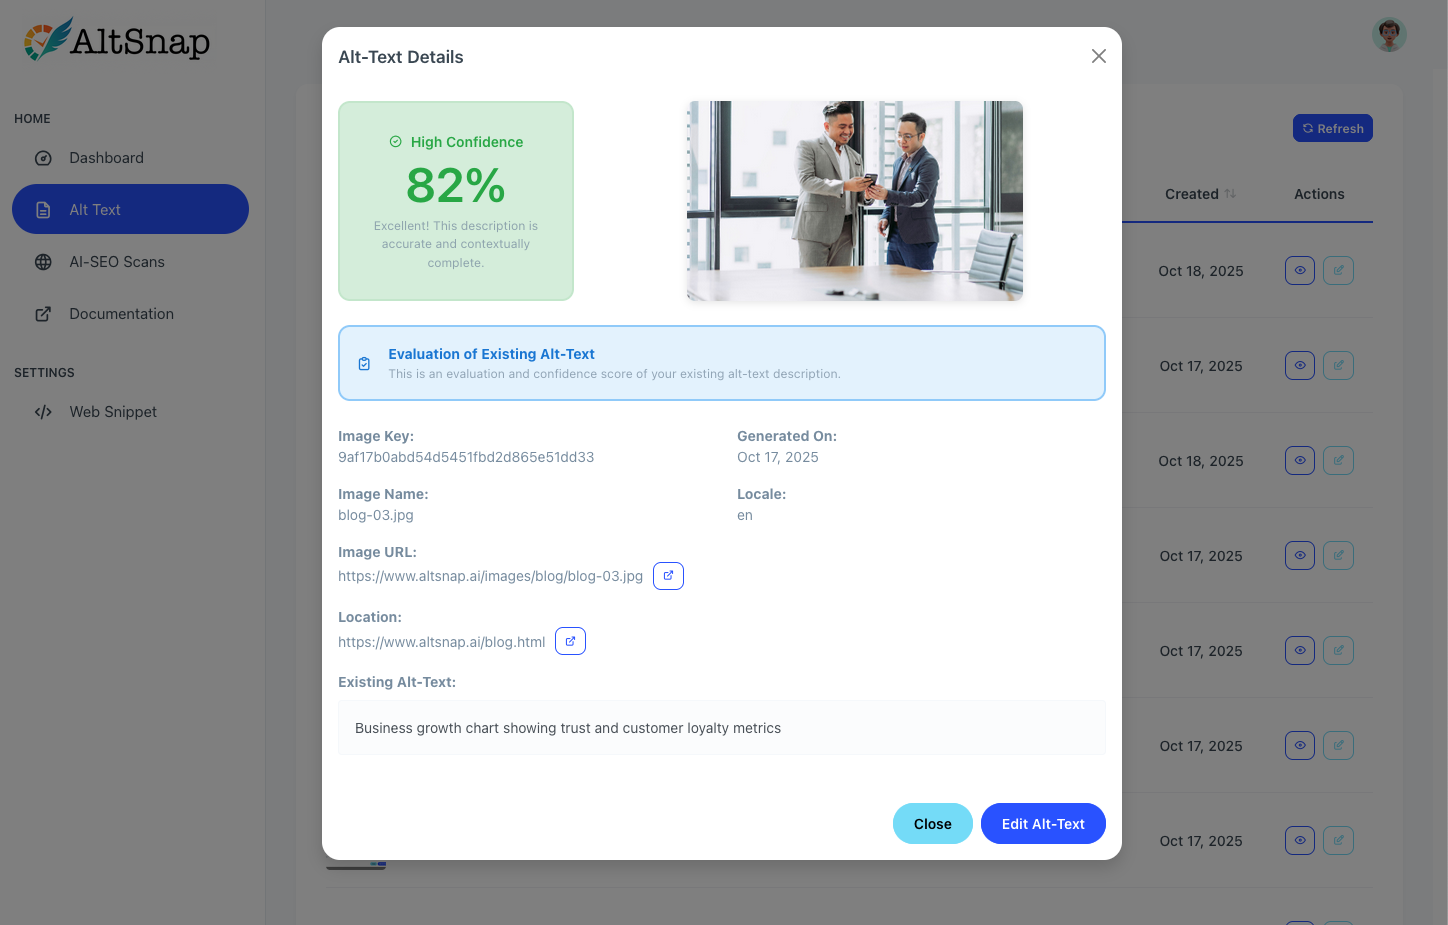Open the blog.html location link icon
Image resolution: width=1448 pixels, height=925 pixels.
[570, 640]
